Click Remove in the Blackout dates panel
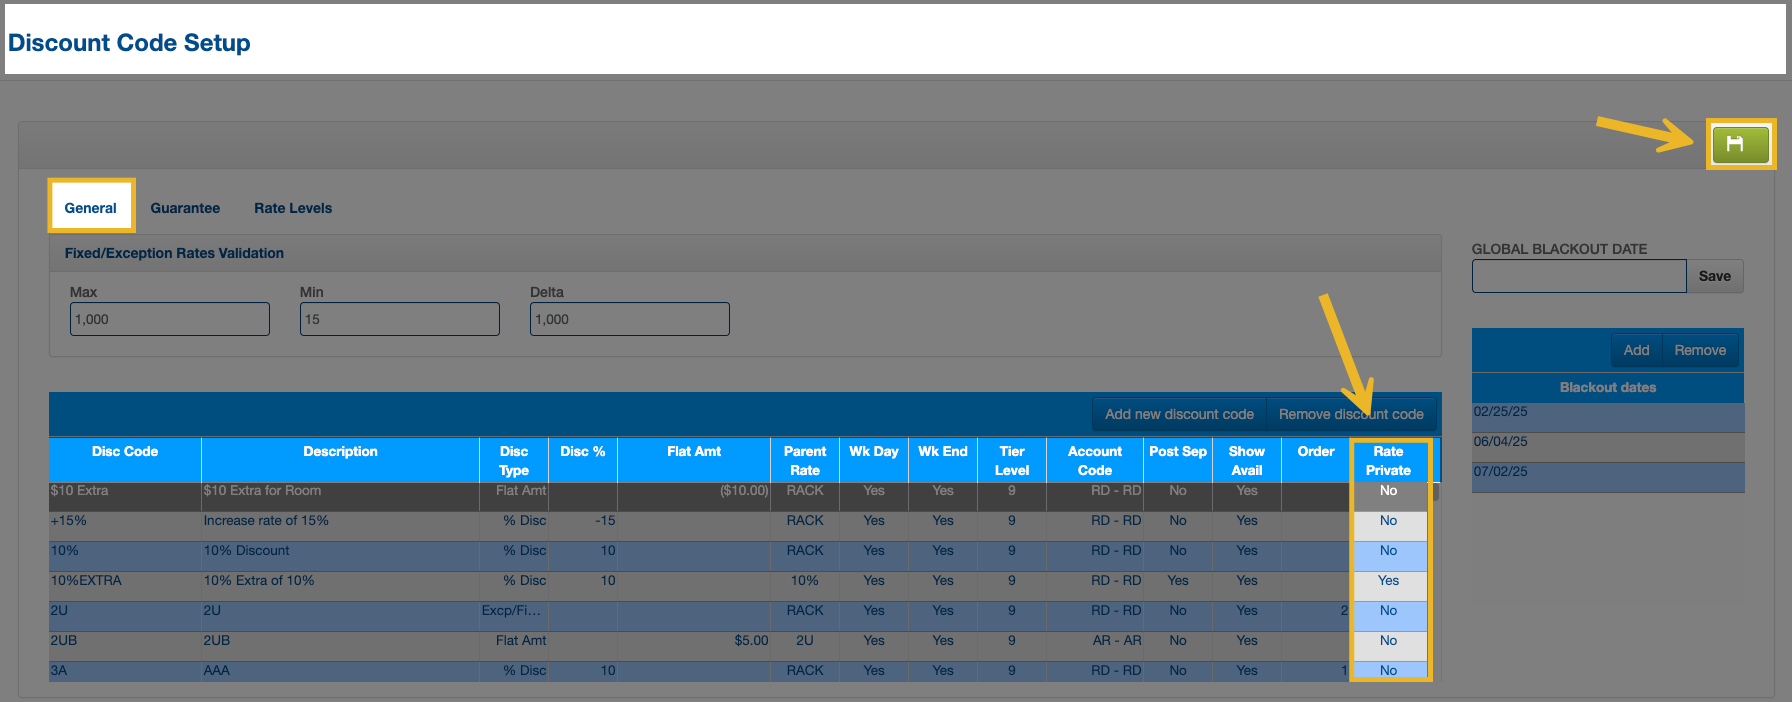This screenshot has height=702, width=1792. click(1700, 350)
